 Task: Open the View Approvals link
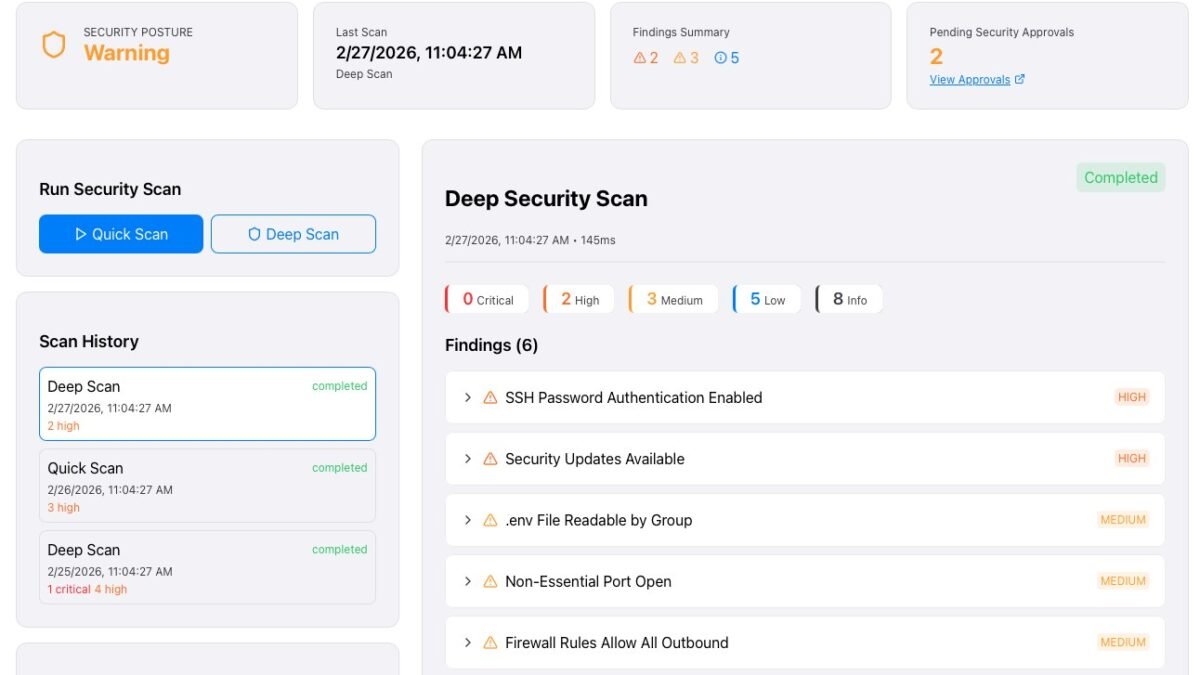(969, 80)
